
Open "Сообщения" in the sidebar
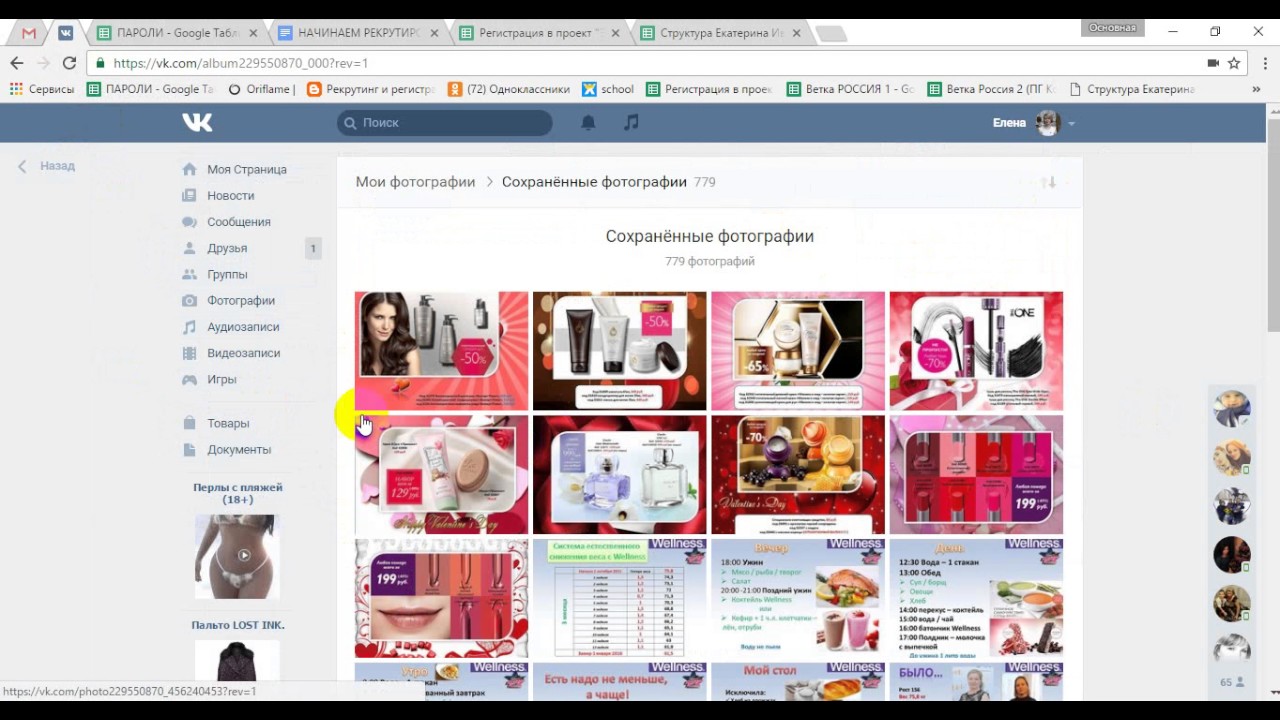pyautogui.click(x=238, y=222)
